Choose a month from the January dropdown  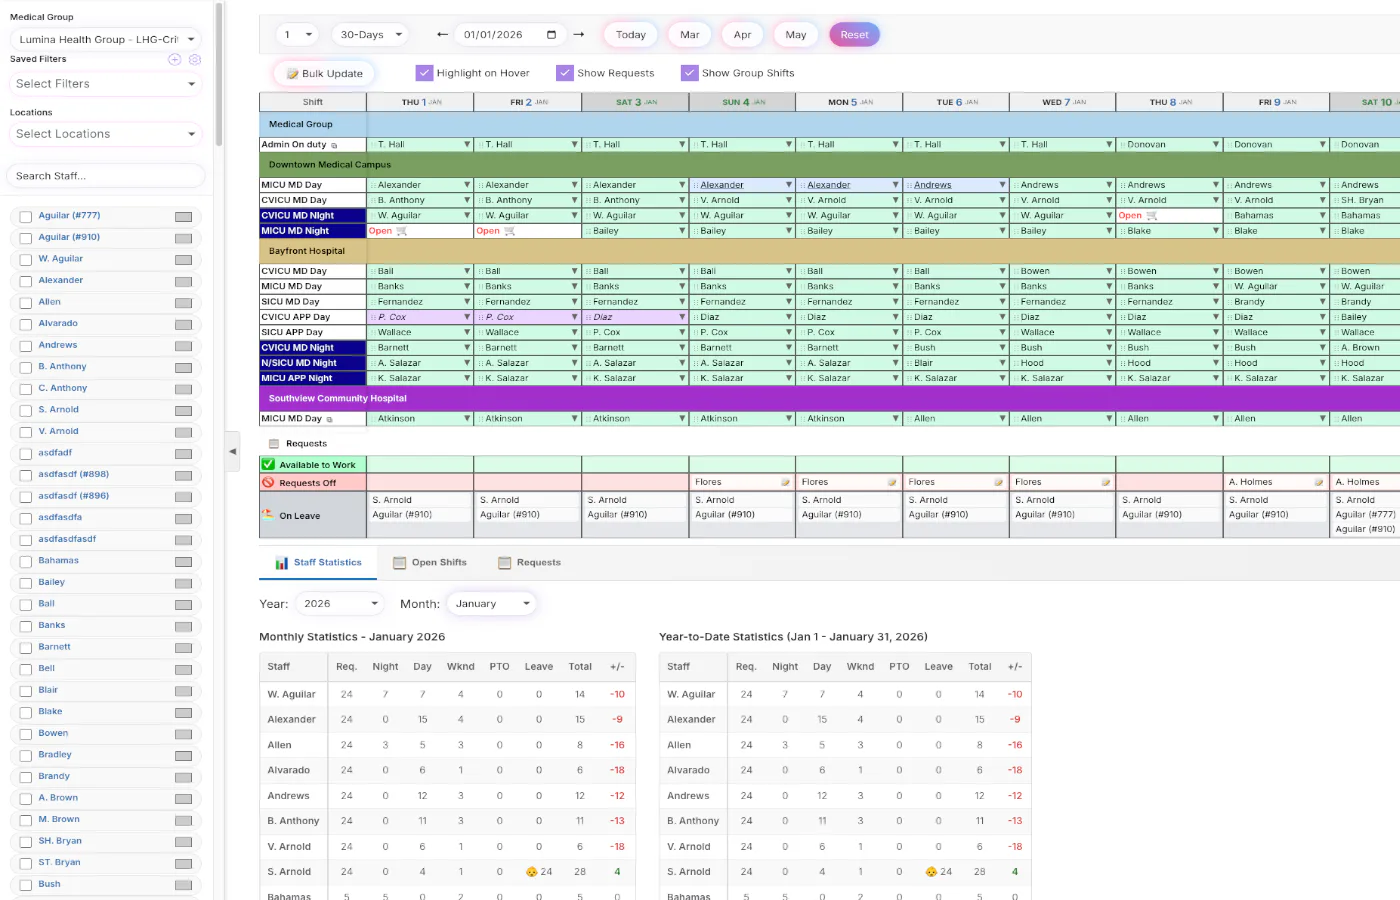pos(491,604)
